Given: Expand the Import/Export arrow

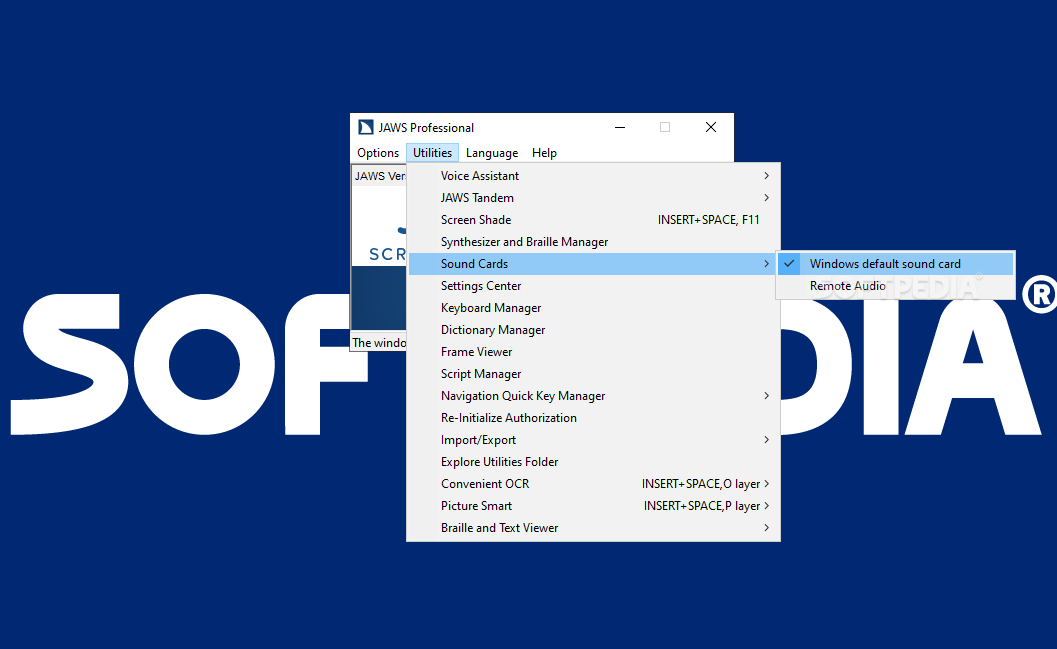Looking at the screenshot, I should tap(766, 440).
